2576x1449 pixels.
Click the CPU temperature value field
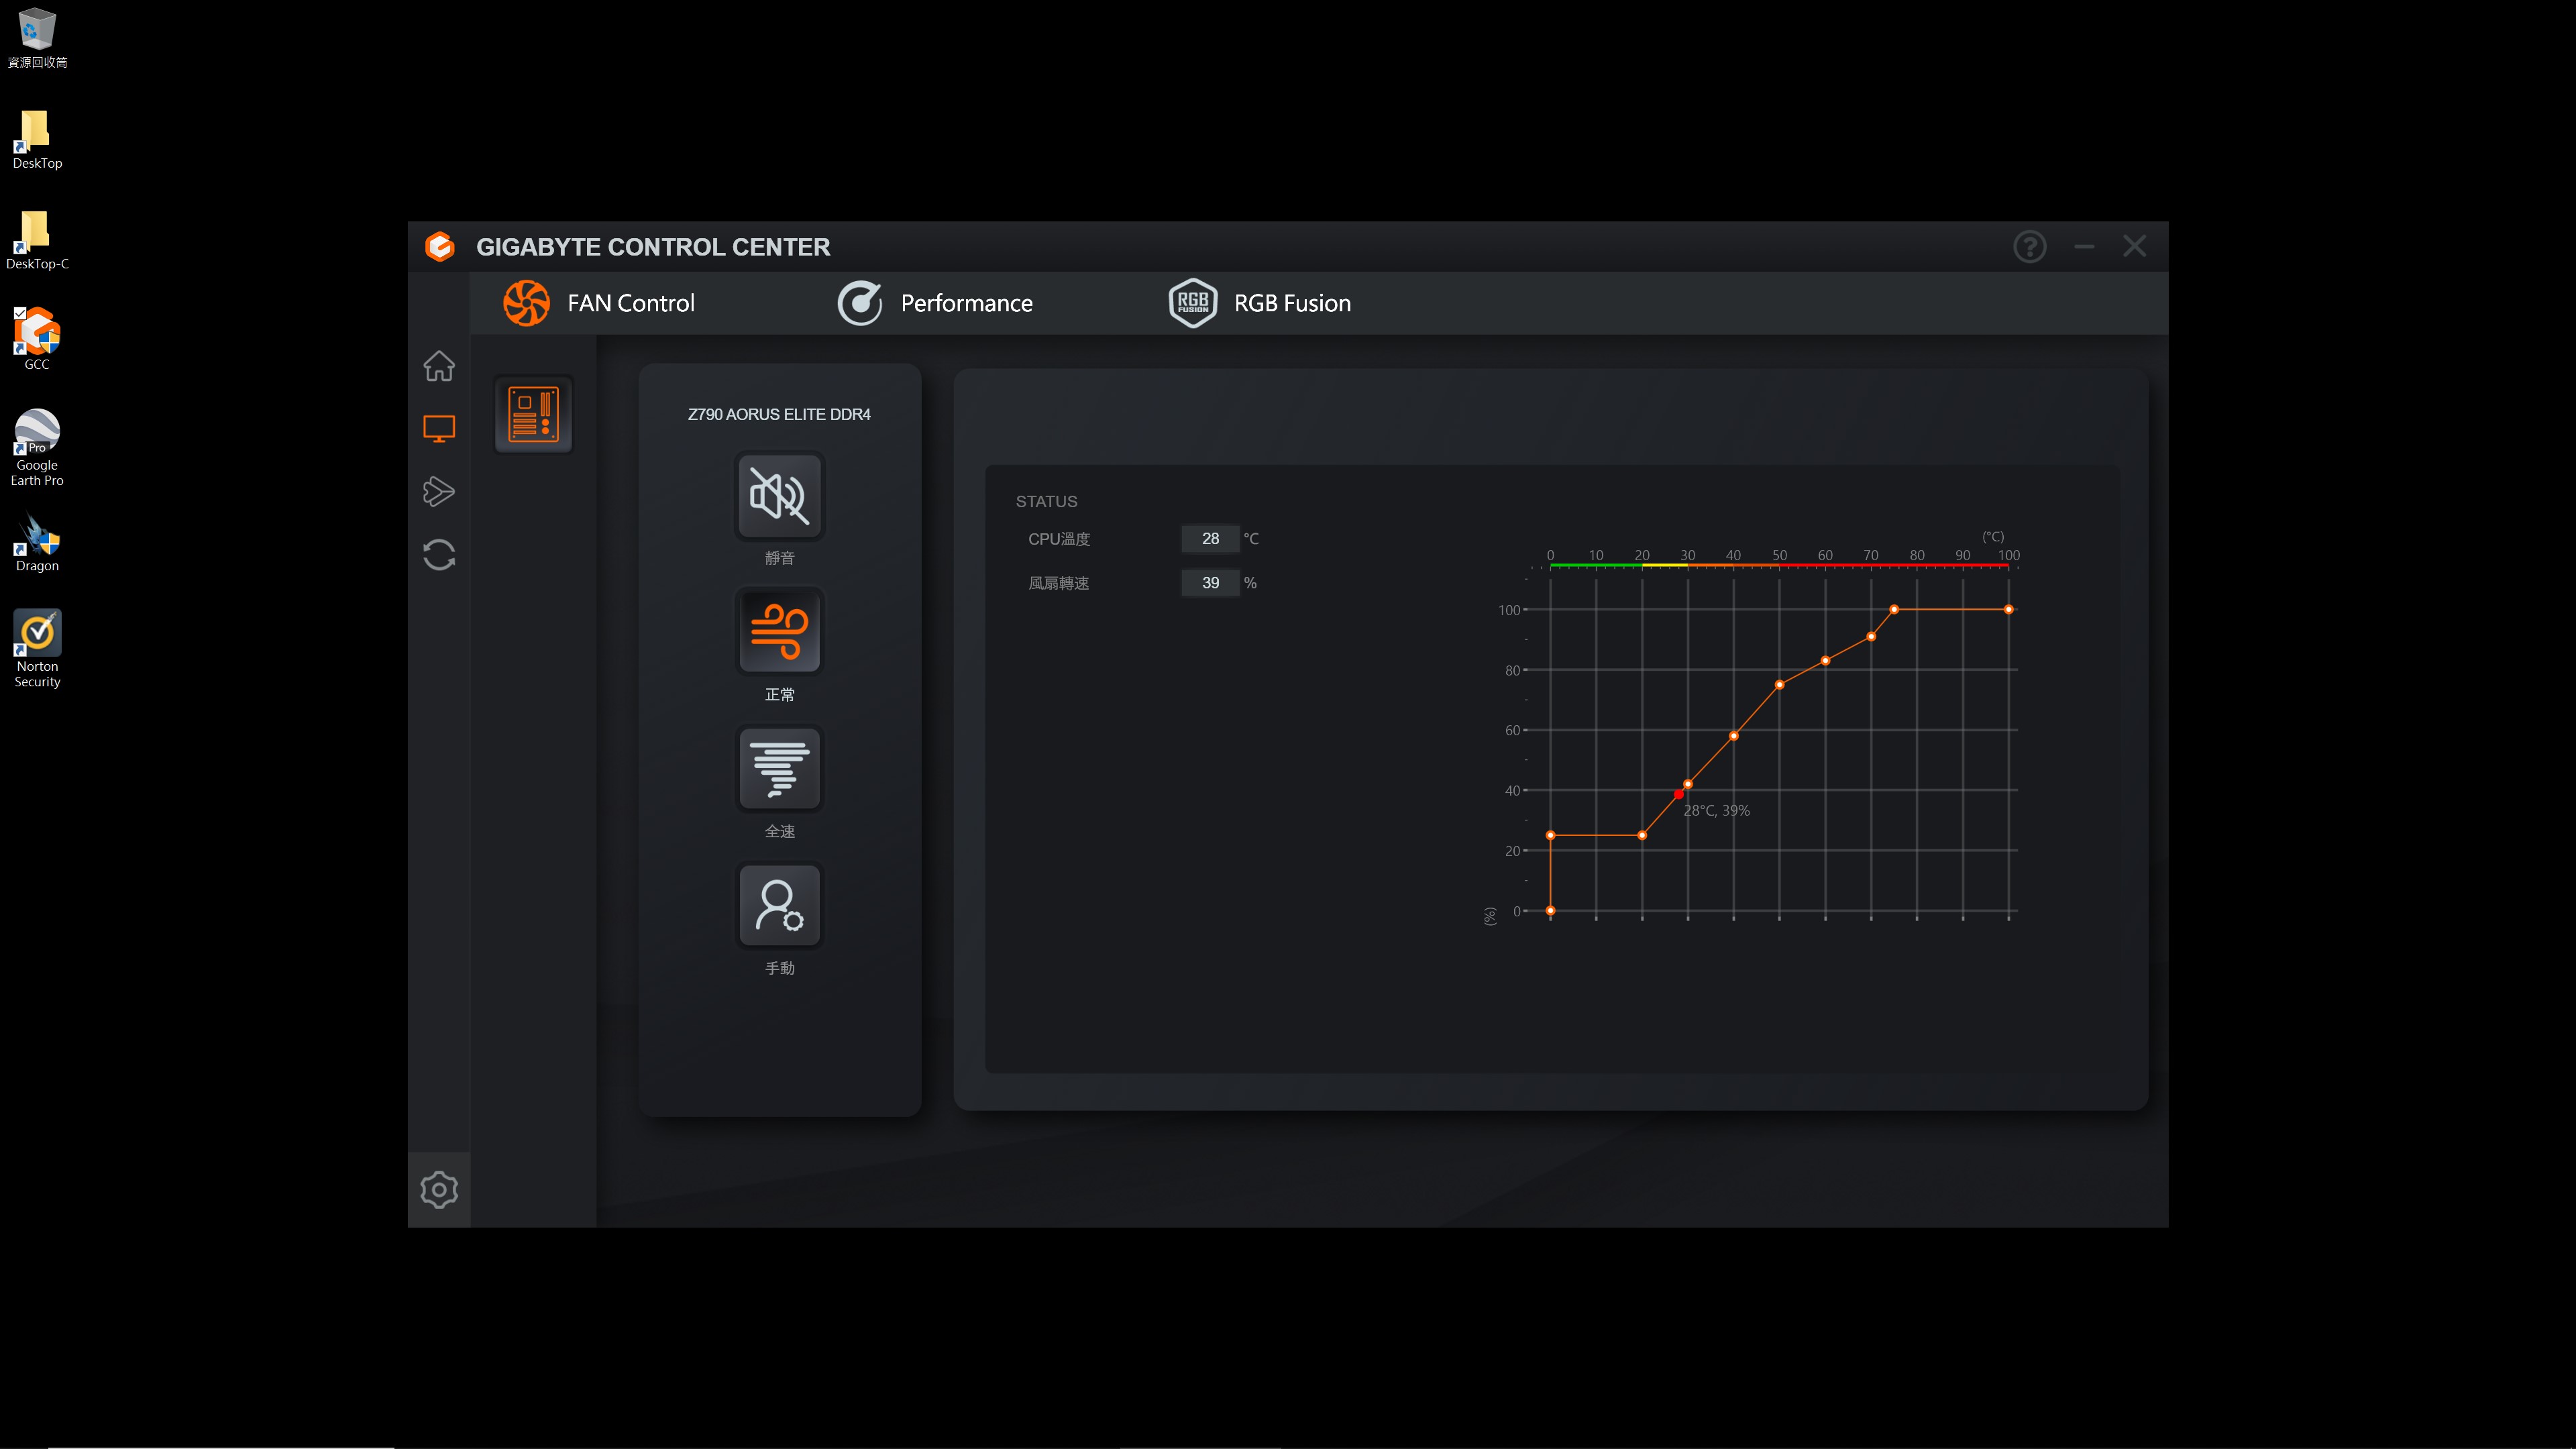[x=1210, y=539]
